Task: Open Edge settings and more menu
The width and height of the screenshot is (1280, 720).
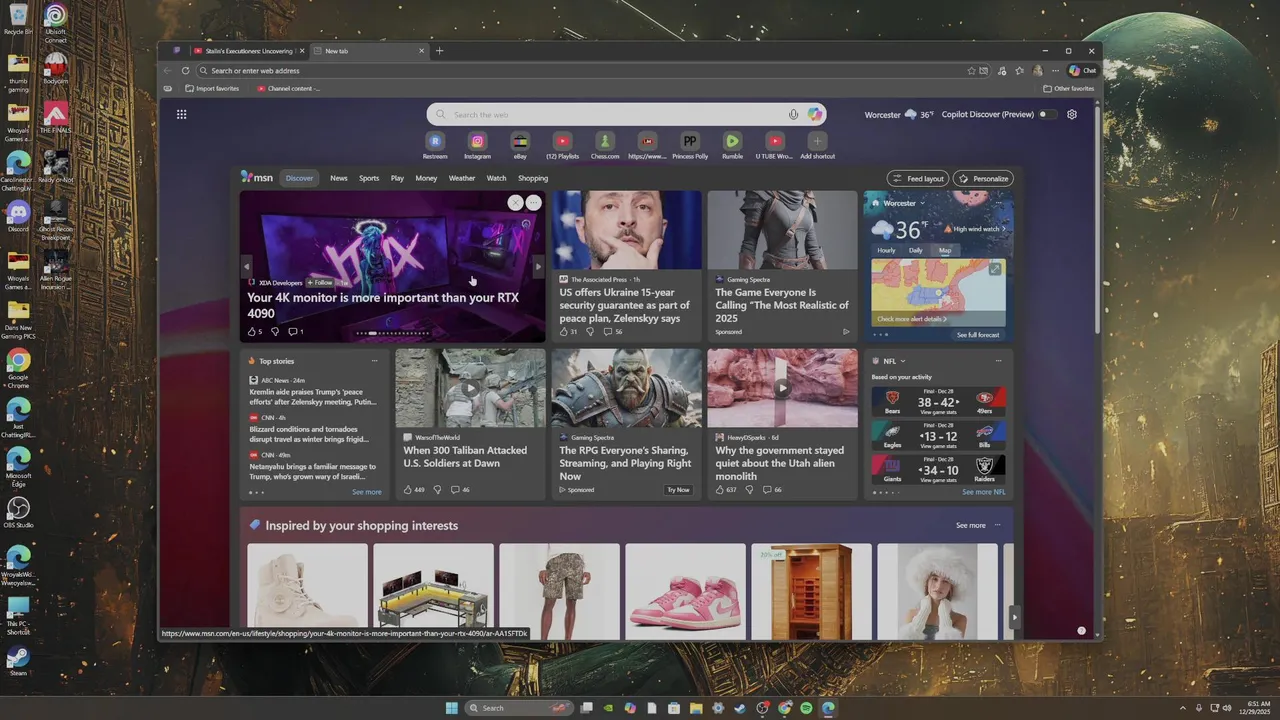Action: (1054, 71)
